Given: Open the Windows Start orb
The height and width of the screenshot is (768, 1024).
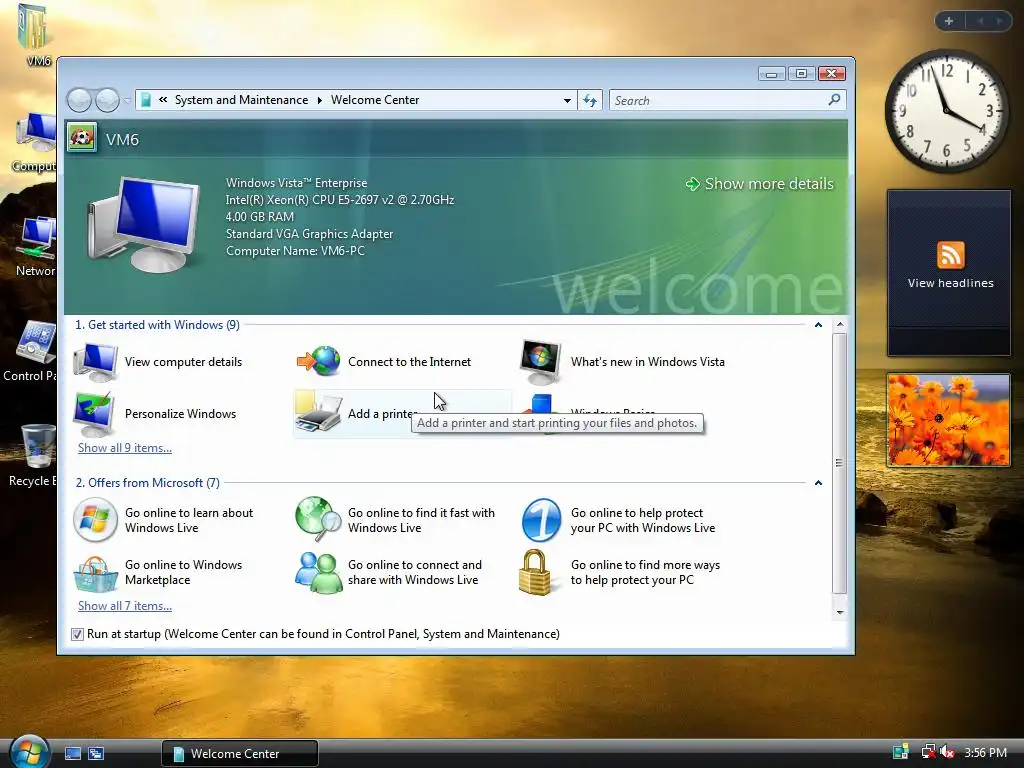Looking at the screenshot, I should [29, 752].
